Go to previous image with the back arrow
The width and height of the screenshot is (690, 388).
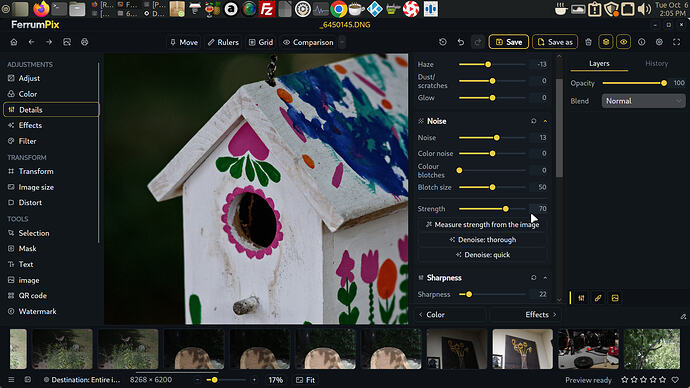coord(31,42)
